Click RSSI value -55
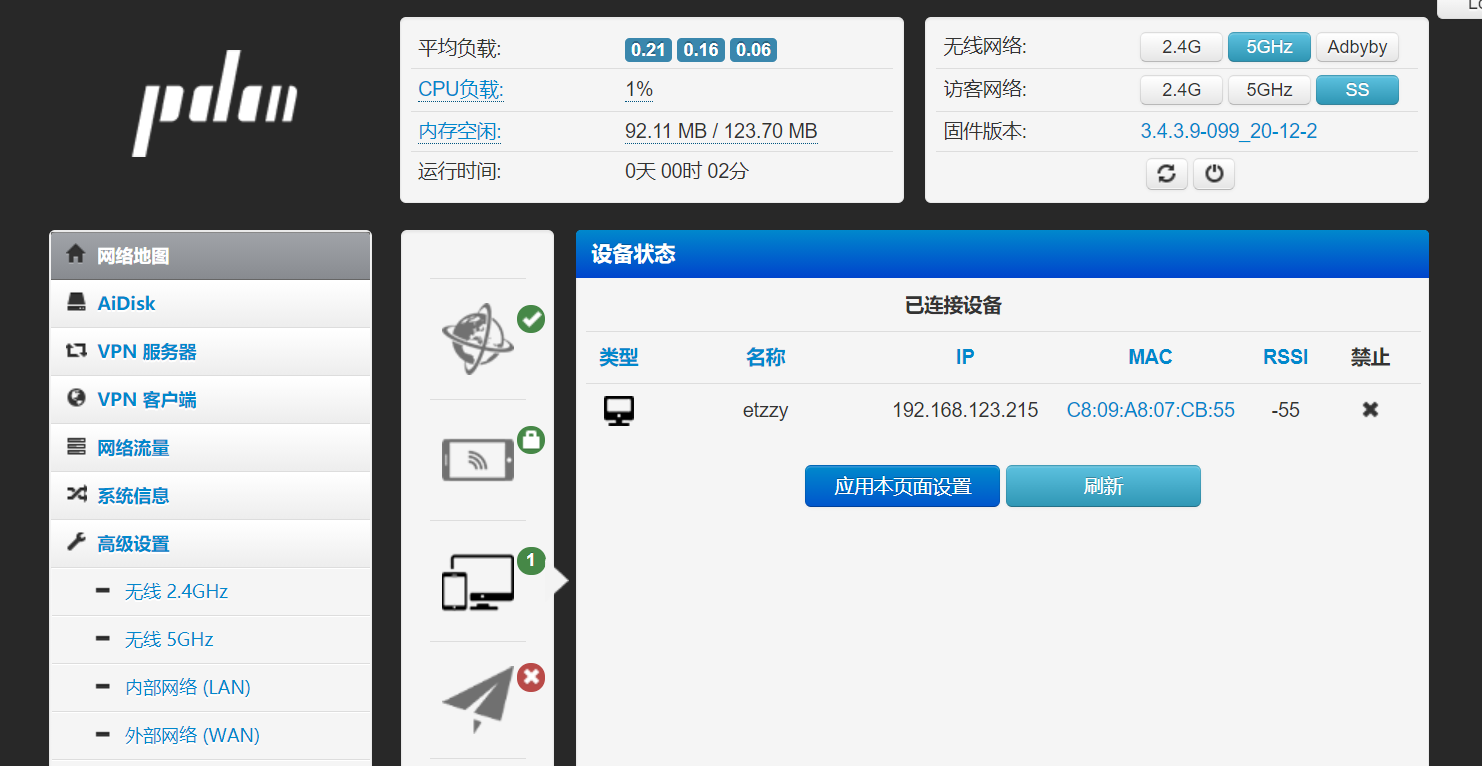The image size is (1482, 766). (x=1285, y=410)
